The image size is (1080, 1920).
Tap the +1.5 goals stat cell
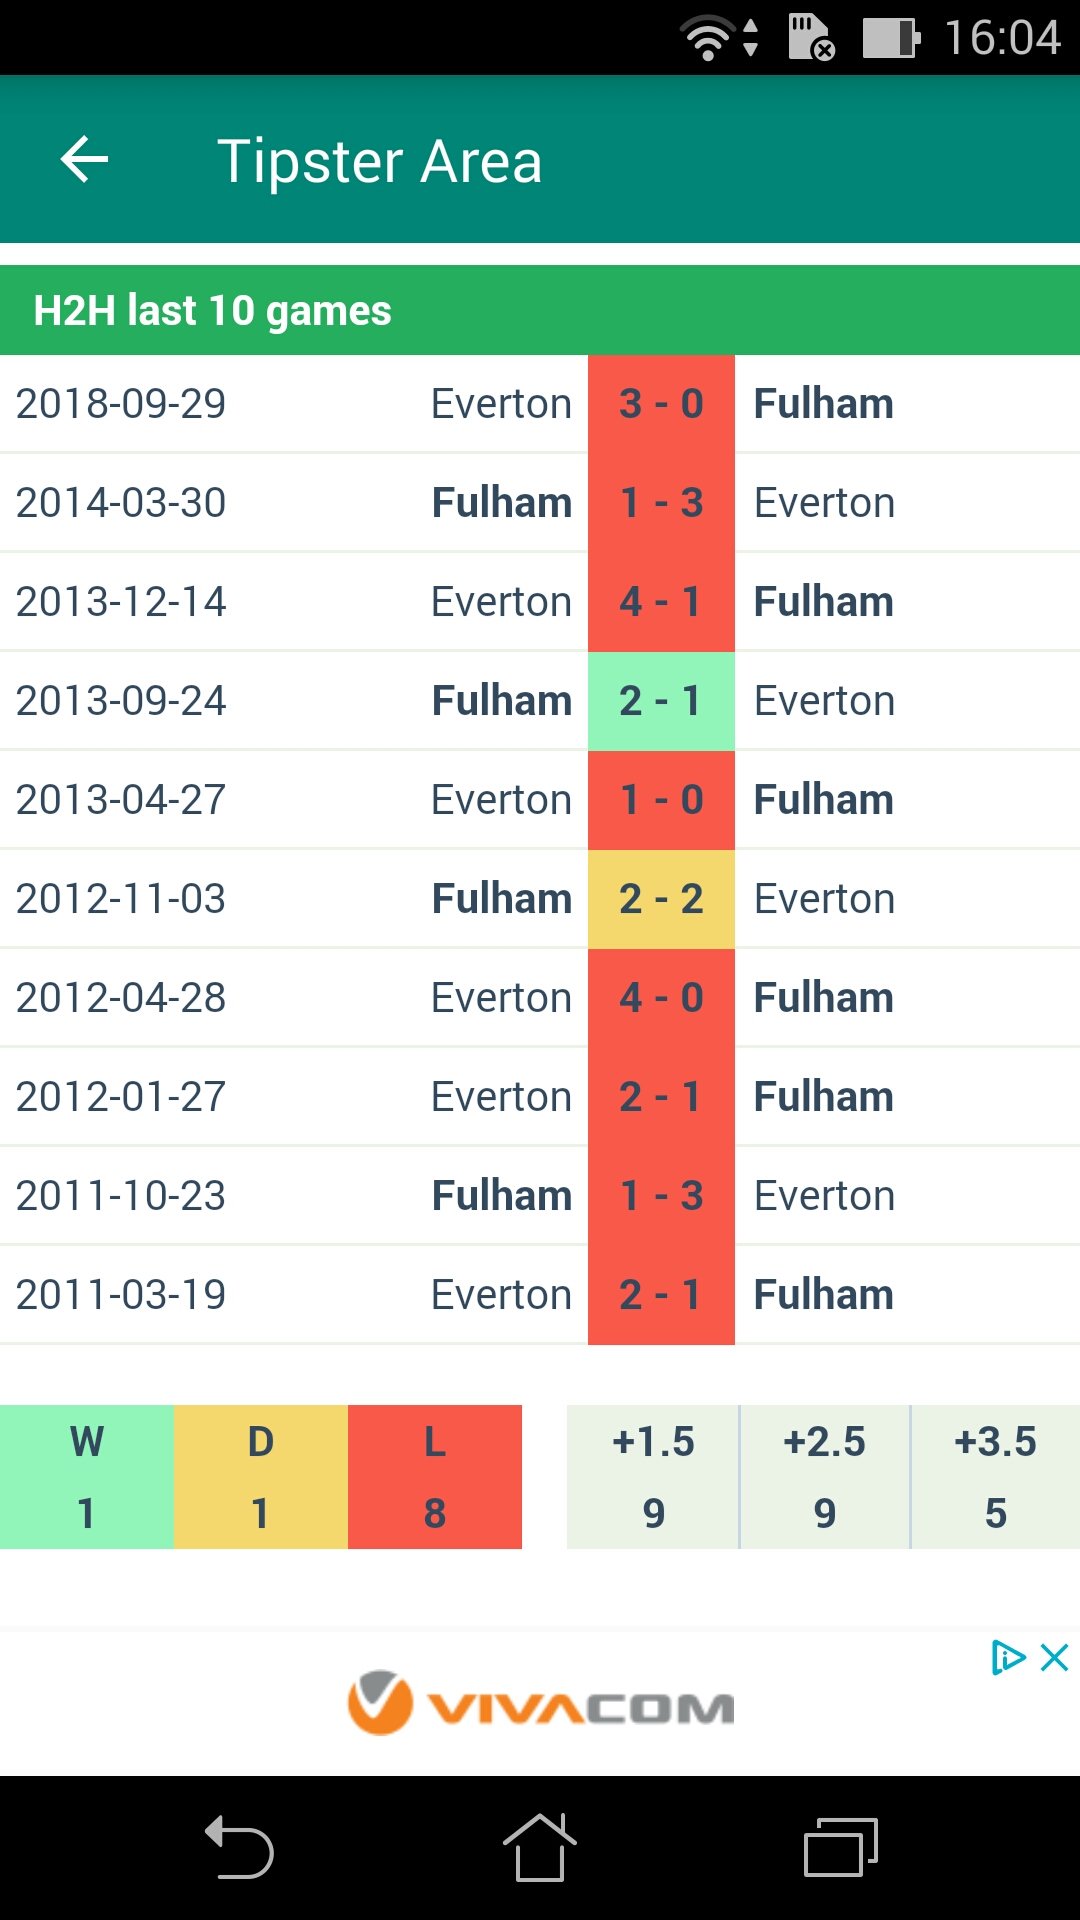653,1477
